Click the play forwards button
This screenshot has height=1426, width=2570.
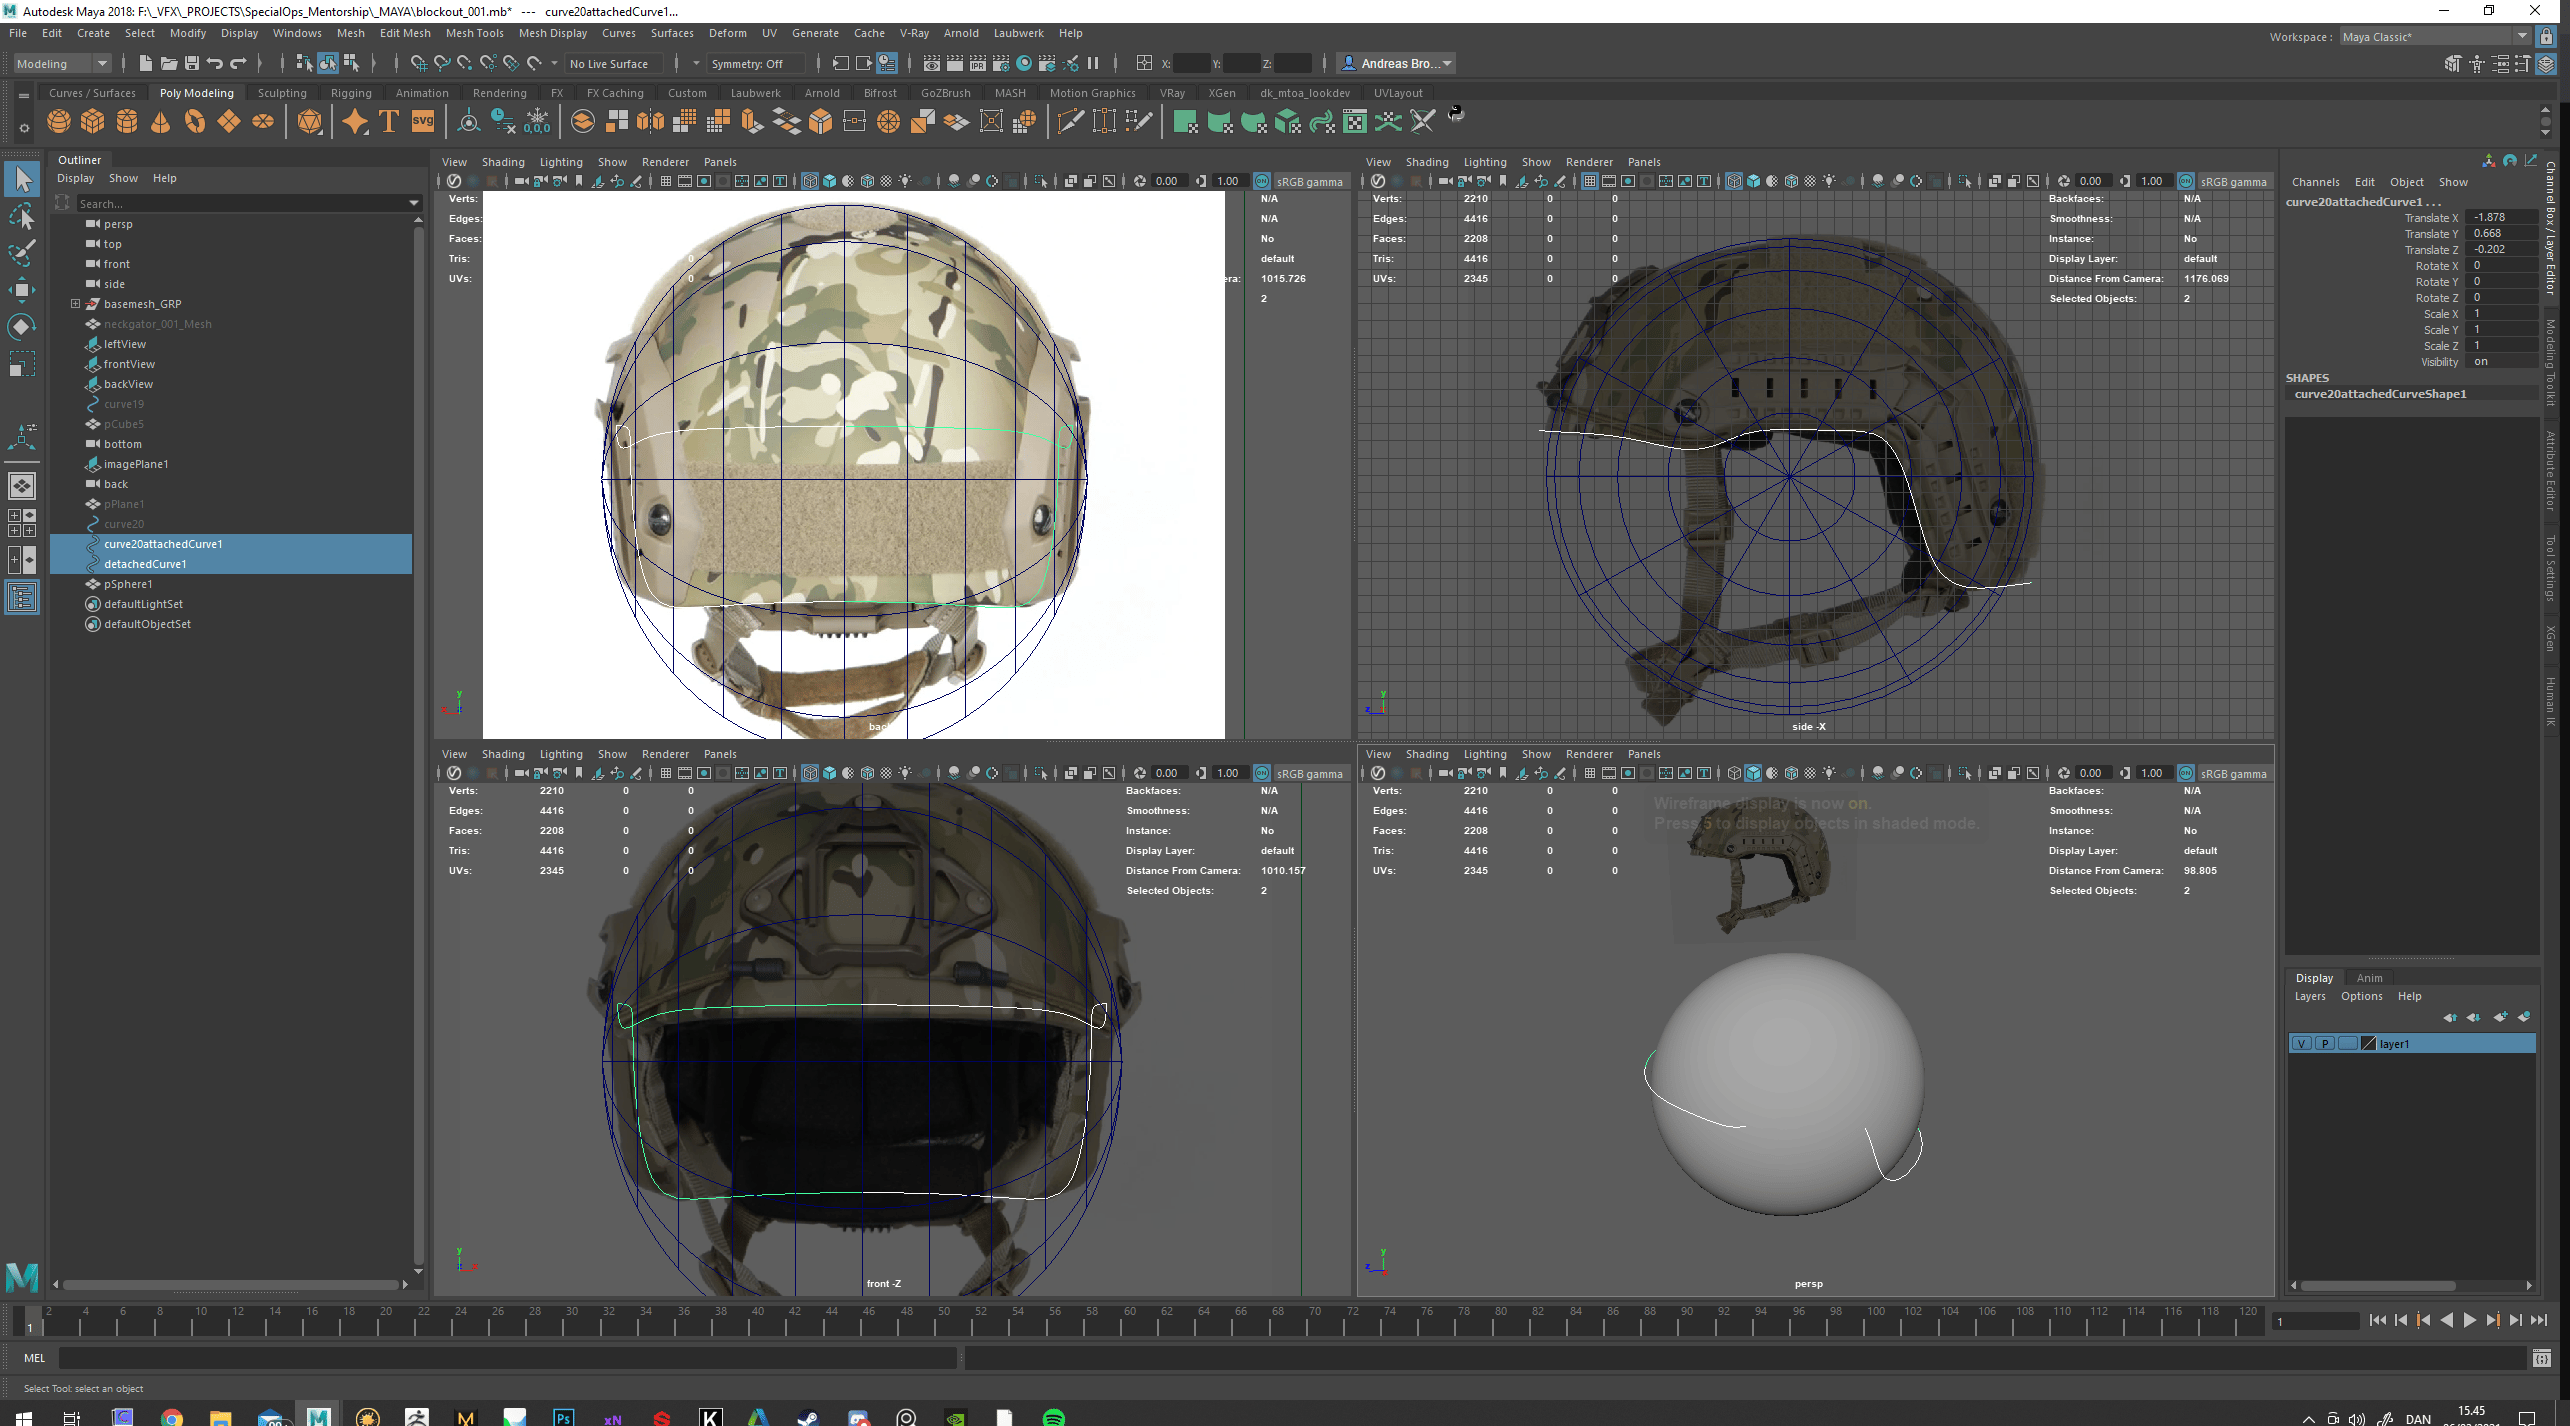point(2469,1321)
